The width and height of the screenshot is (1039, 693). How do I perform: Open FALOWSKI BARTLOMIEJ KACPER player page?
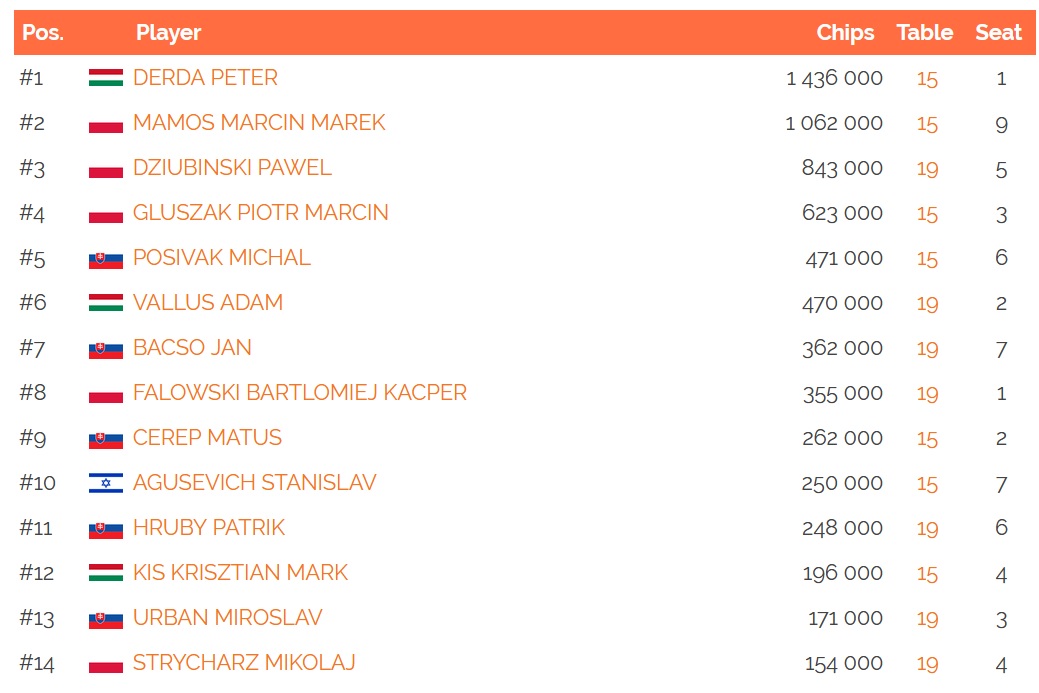point(300,393)
